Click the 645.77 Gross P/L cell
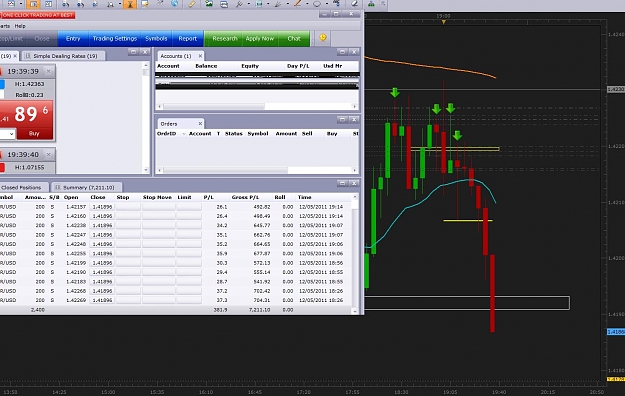 pyautogui.click(x=262, y=226)
